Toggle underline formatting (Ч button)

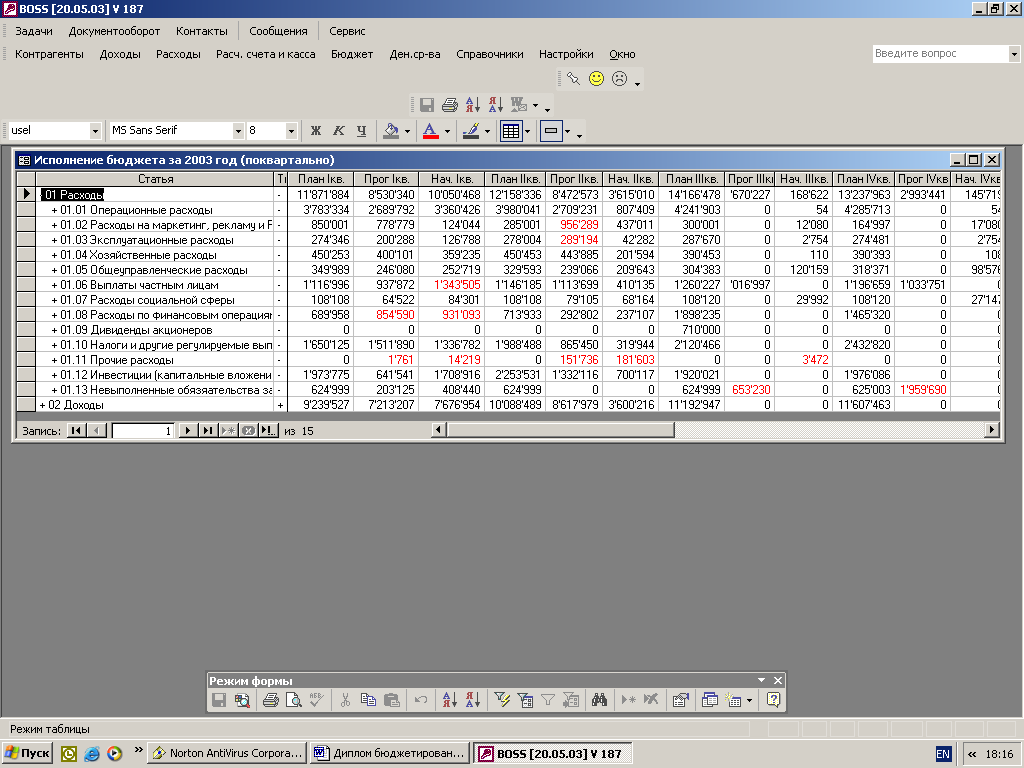[361, 131]
